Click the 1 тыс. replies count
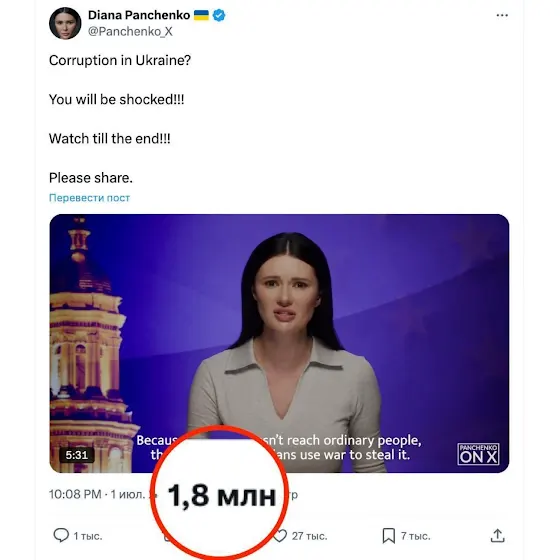This screenshot has width=560, height=560. point(88,536)
